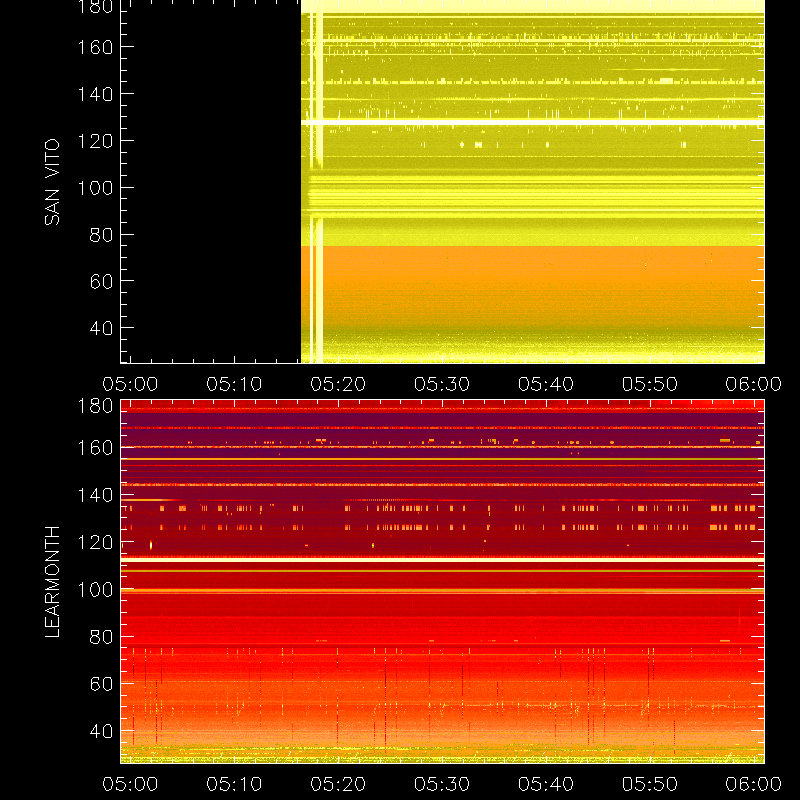The height and width of the screenshot is (800, 800).
Task: Click 05:30 time label under San Vito plot
Action: (x=442, y=384)
